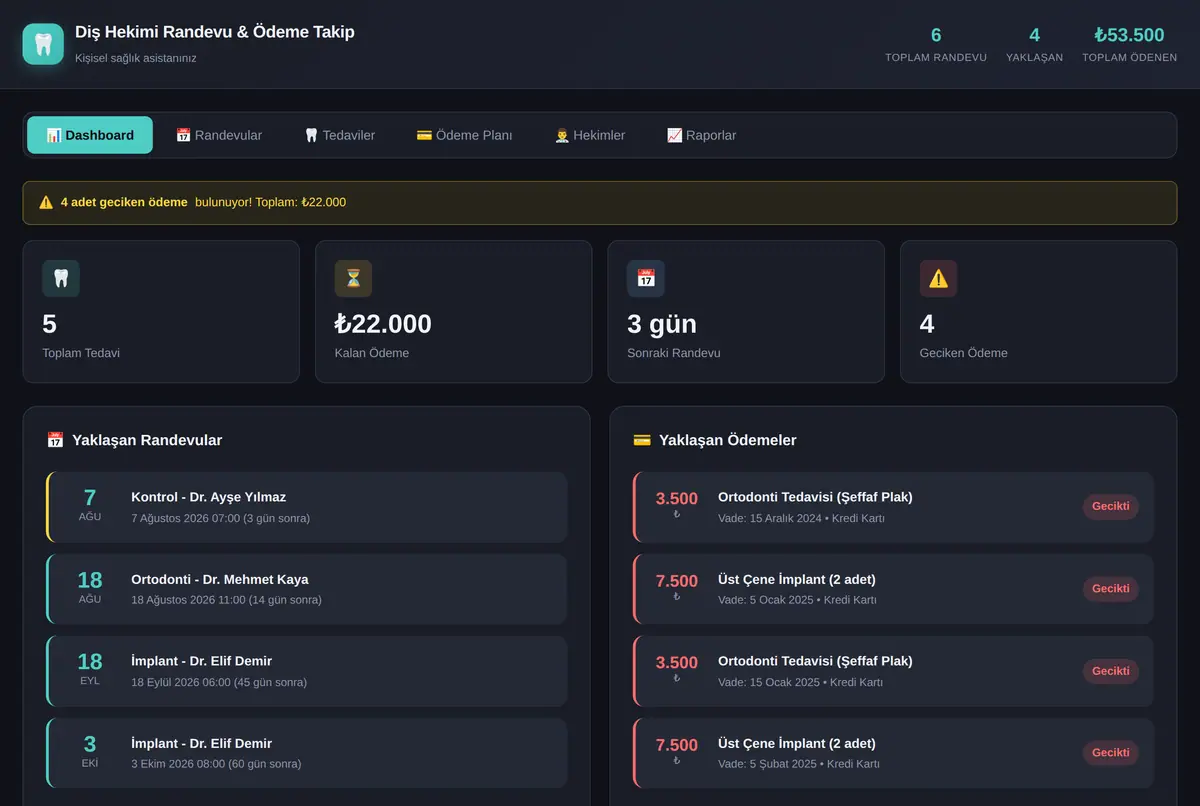Image resolution: width=1200 pixels, height=806 pixels.
Task: Open the Dashboard tab
Action: click(x=90, y=135)
